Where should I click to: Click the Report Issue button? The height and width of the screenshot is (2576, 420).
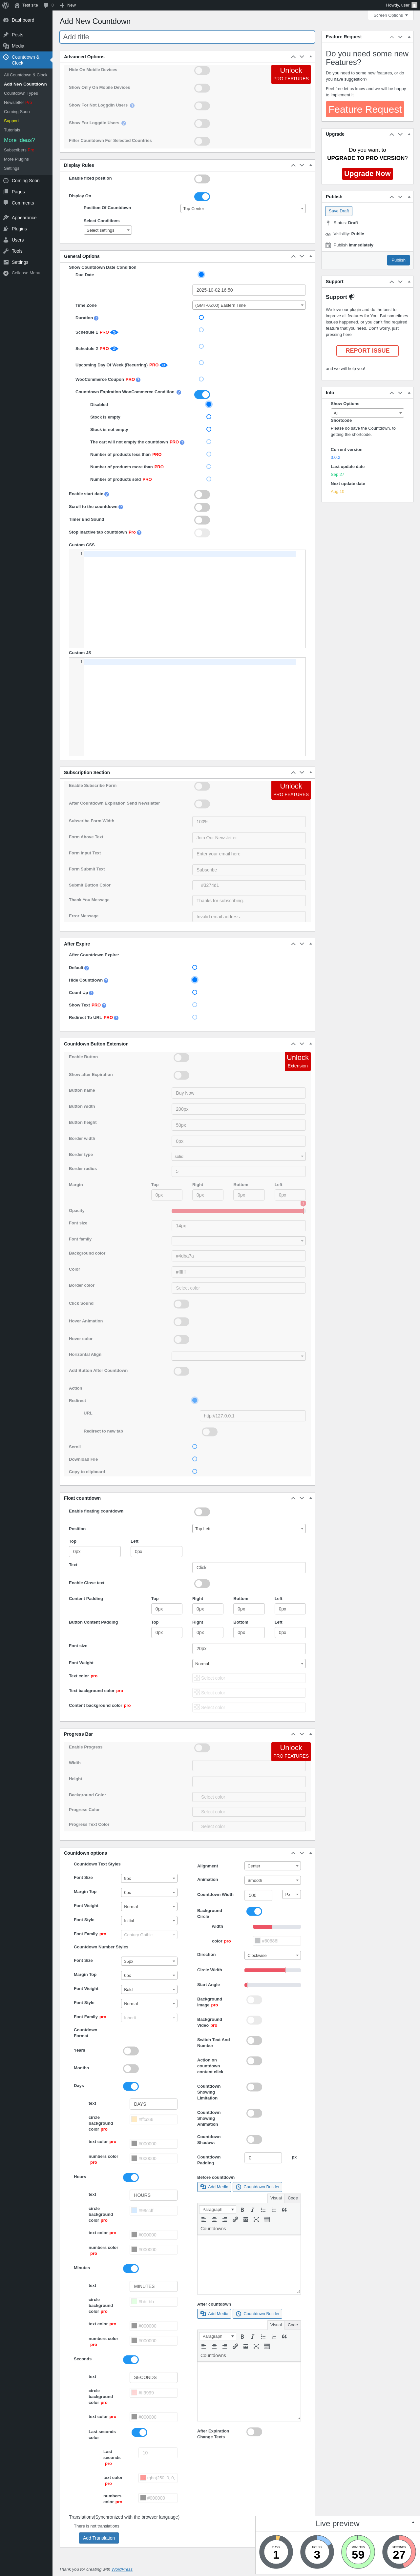[x=367, y=351]
